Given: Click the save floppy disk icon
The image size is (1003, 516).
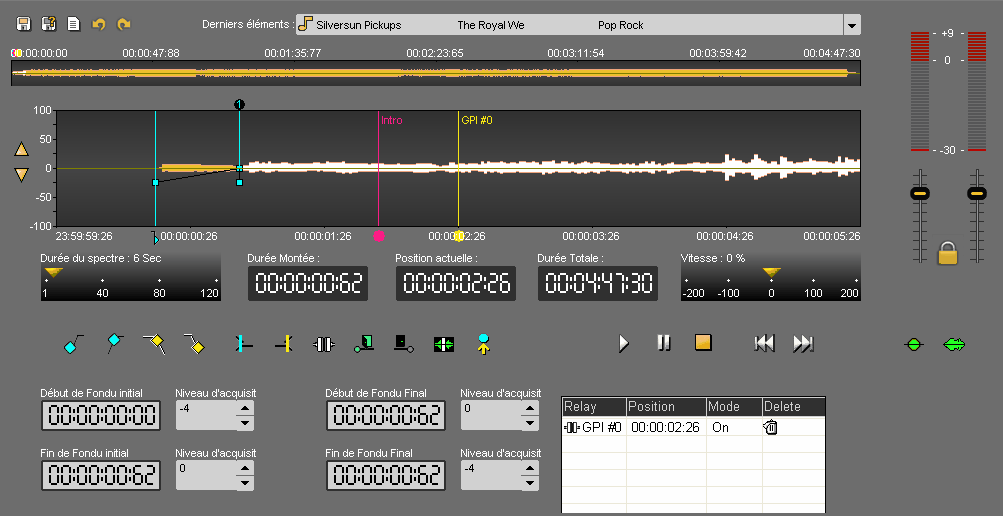Looking at the screenshot, I should coord(23,24).
